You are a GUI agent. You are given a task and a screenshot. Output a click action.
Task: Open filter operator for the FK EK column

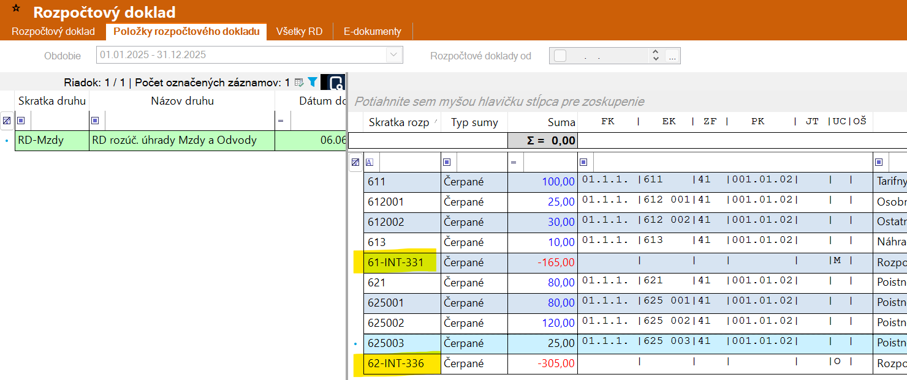(584, 163)
